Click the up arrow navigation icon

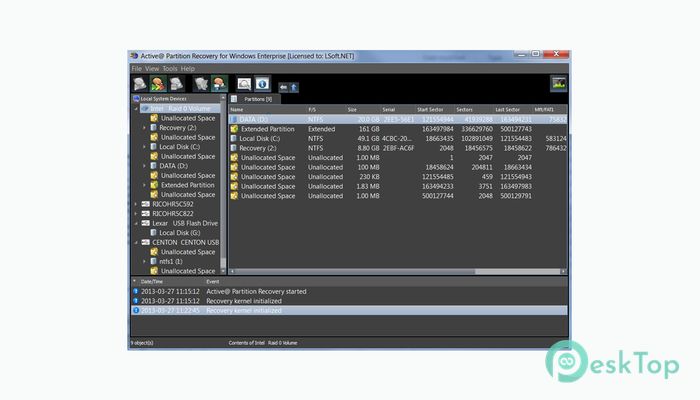click(x=294, y=87)
